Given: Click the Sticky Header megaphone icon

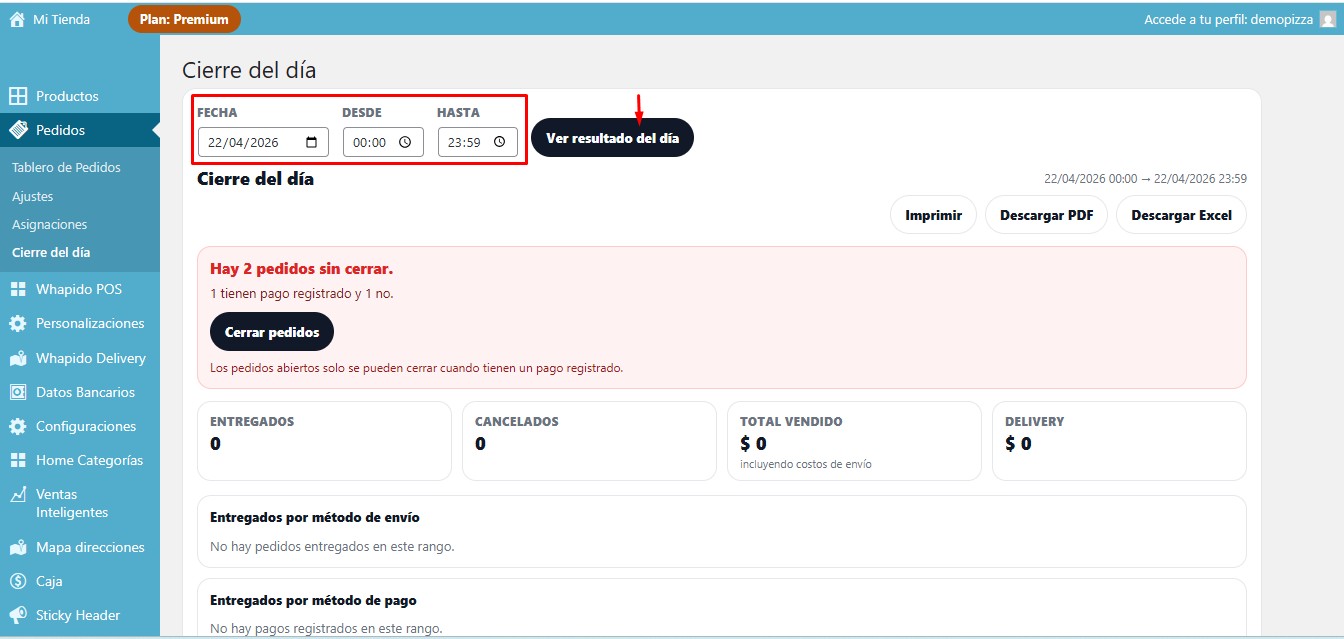Looking at the screenshot, I should 18,615.
